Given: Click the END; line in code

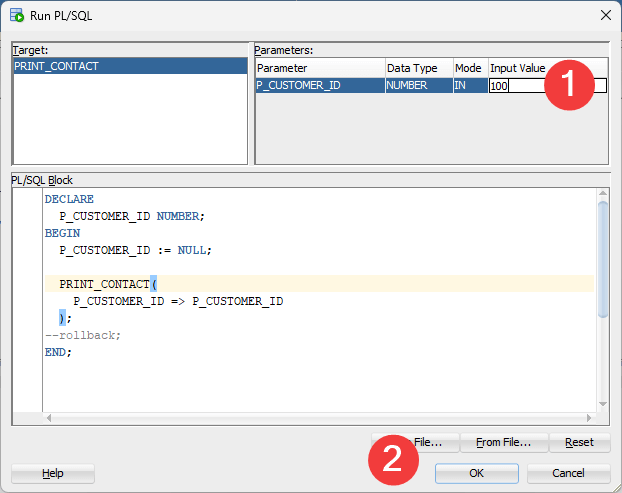Looking at the screenshot, I should click(58, 352).
